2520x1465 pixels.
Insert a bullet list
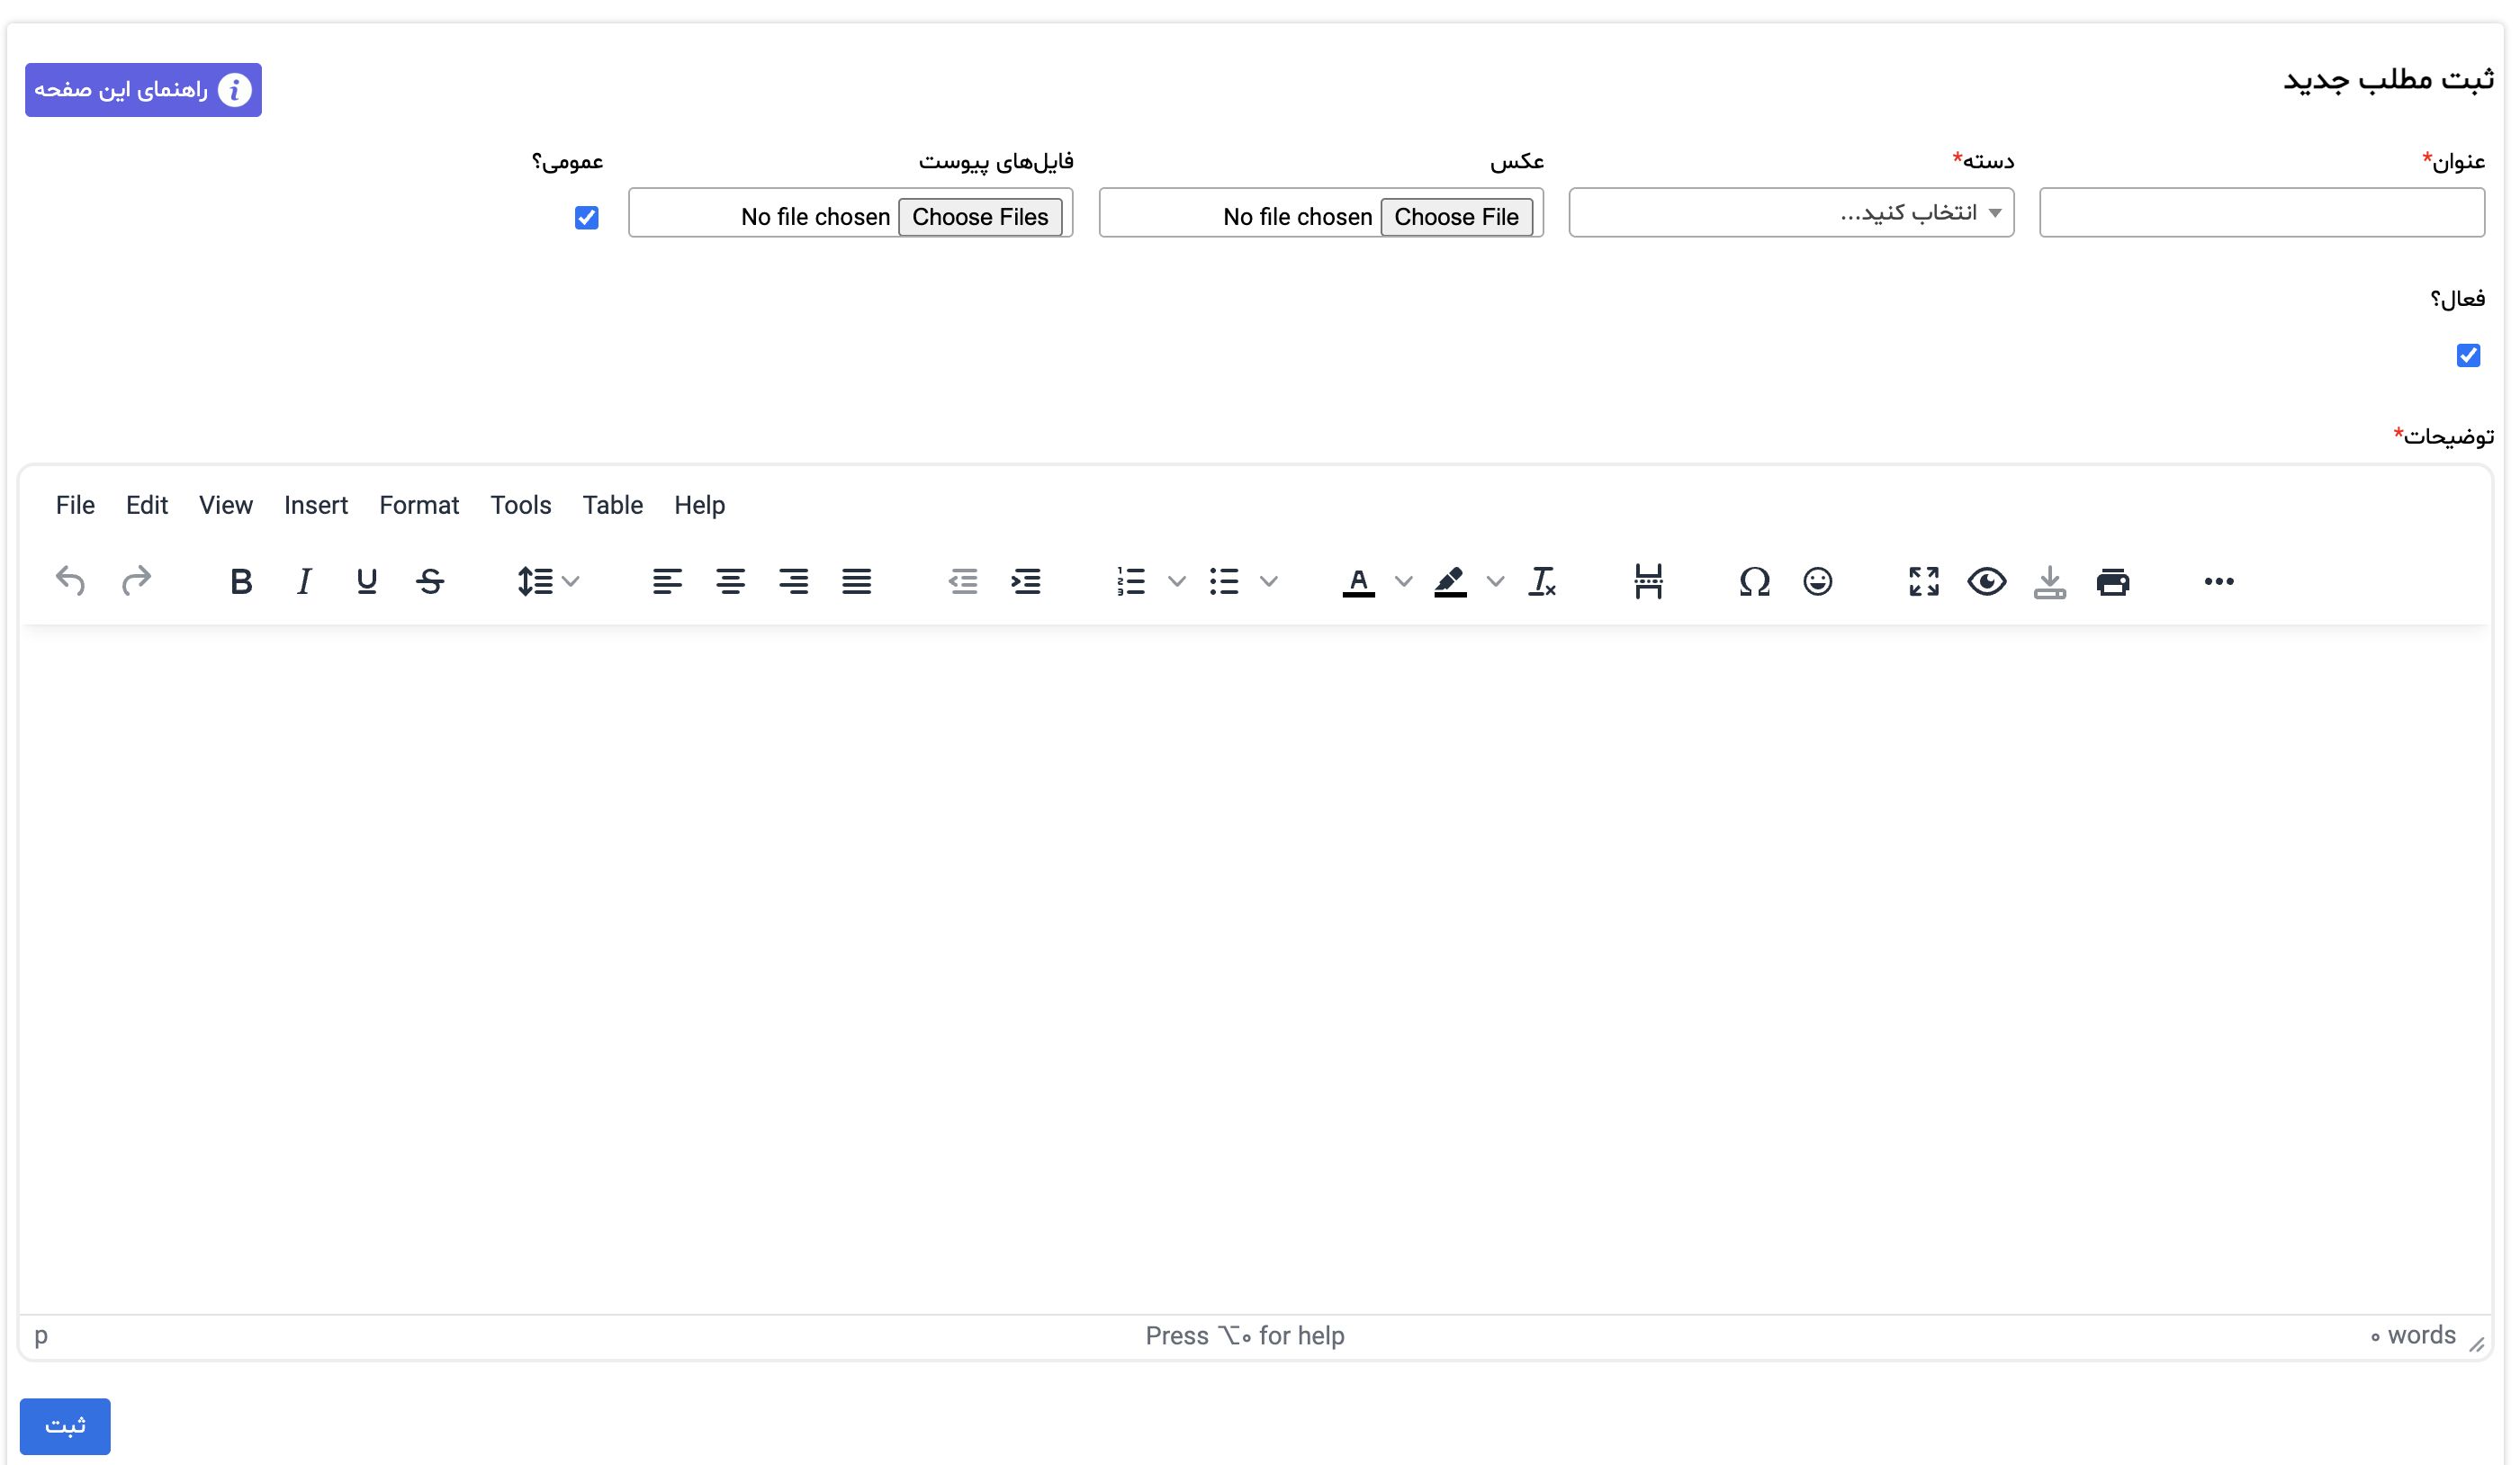point(1224,581)
